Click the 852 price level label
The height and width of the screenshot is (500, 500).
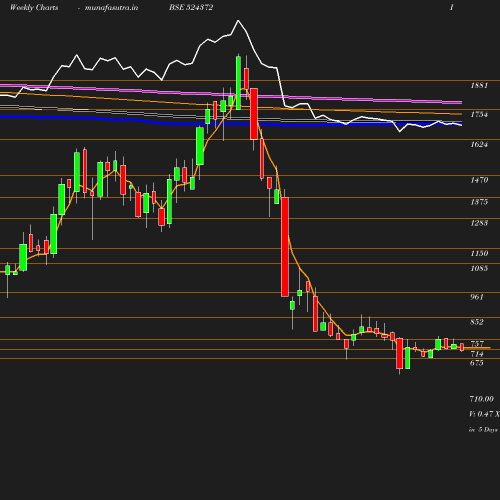477,322
